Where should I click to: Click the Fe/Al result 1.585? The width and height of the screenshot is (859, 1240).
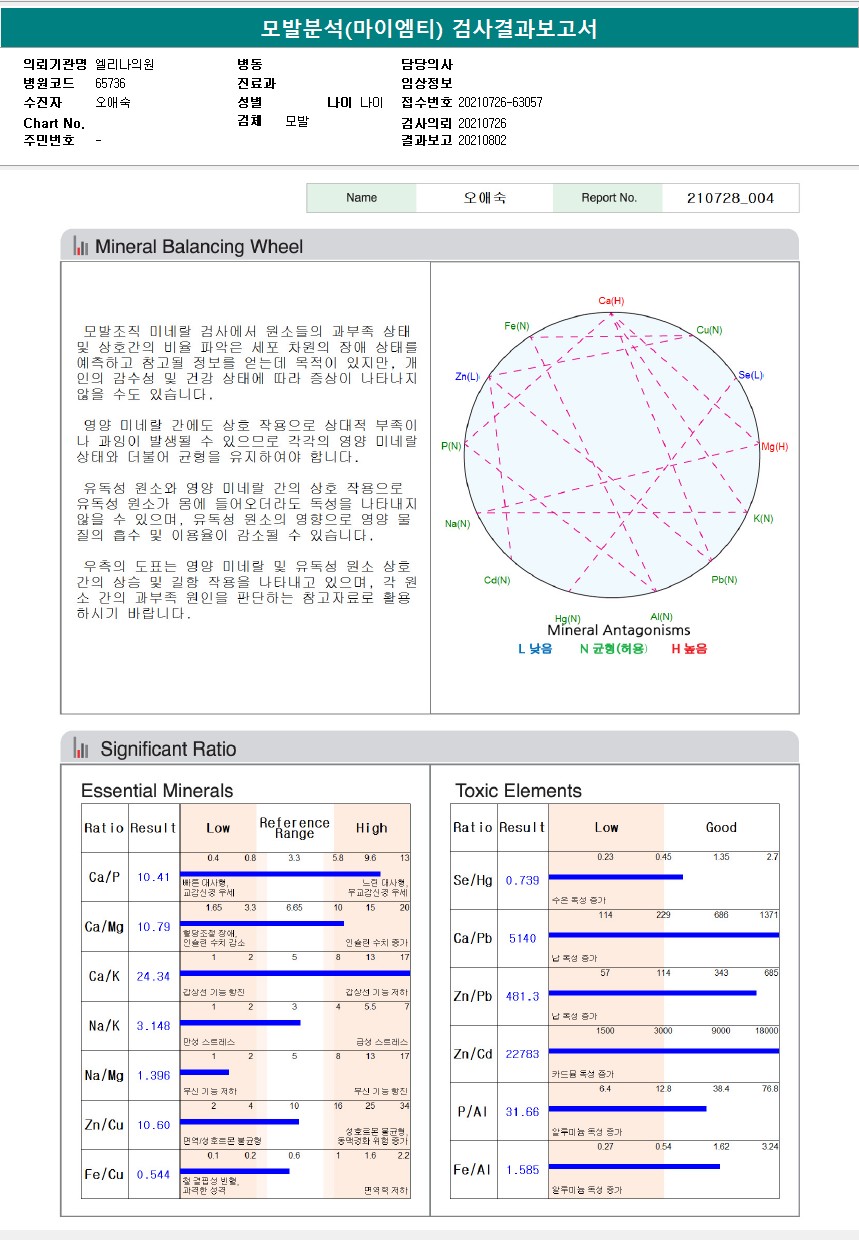pos(523,1170)
